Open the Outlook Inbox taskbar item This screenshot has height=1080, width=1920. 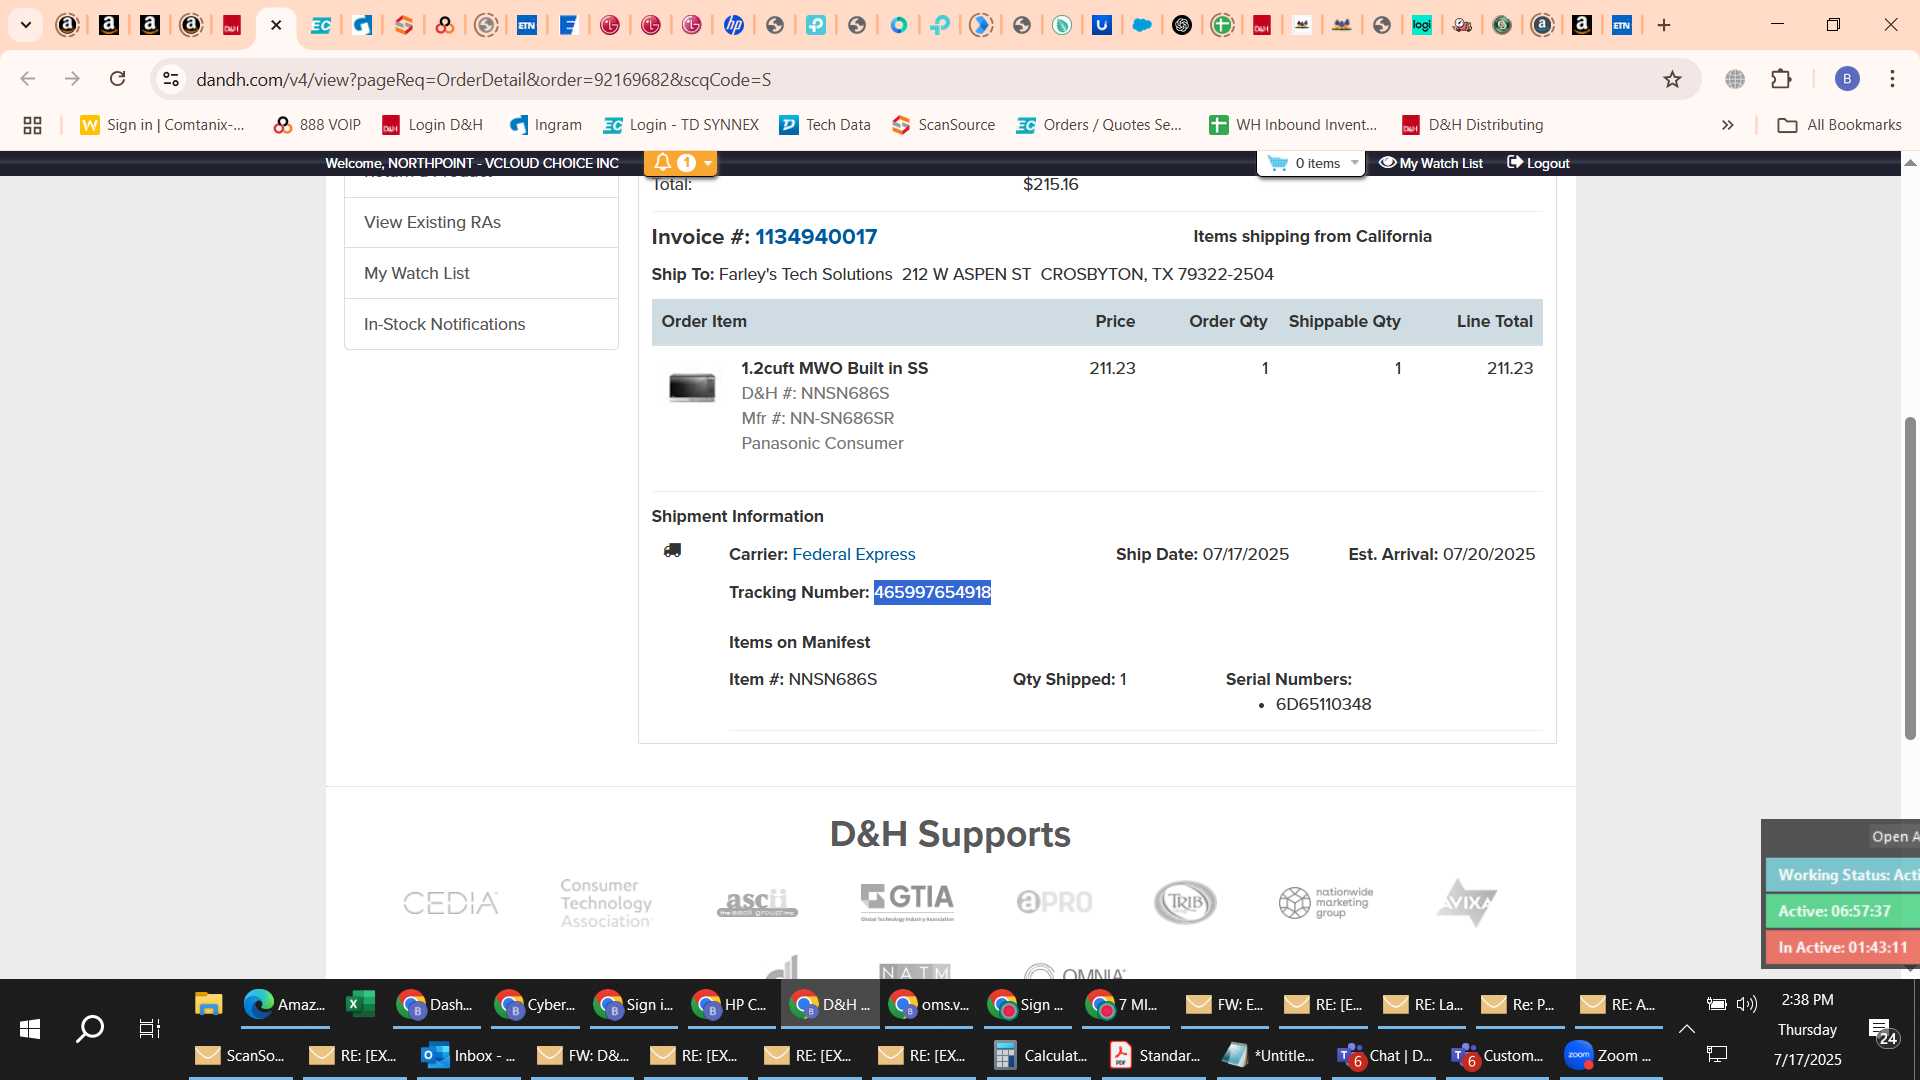[468, 1055]
